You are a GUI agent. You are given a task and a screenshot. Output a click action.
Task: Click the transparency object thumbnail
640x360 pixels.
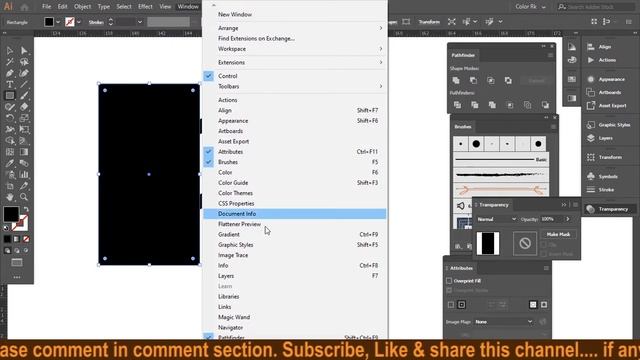click(x=488, y=243)
